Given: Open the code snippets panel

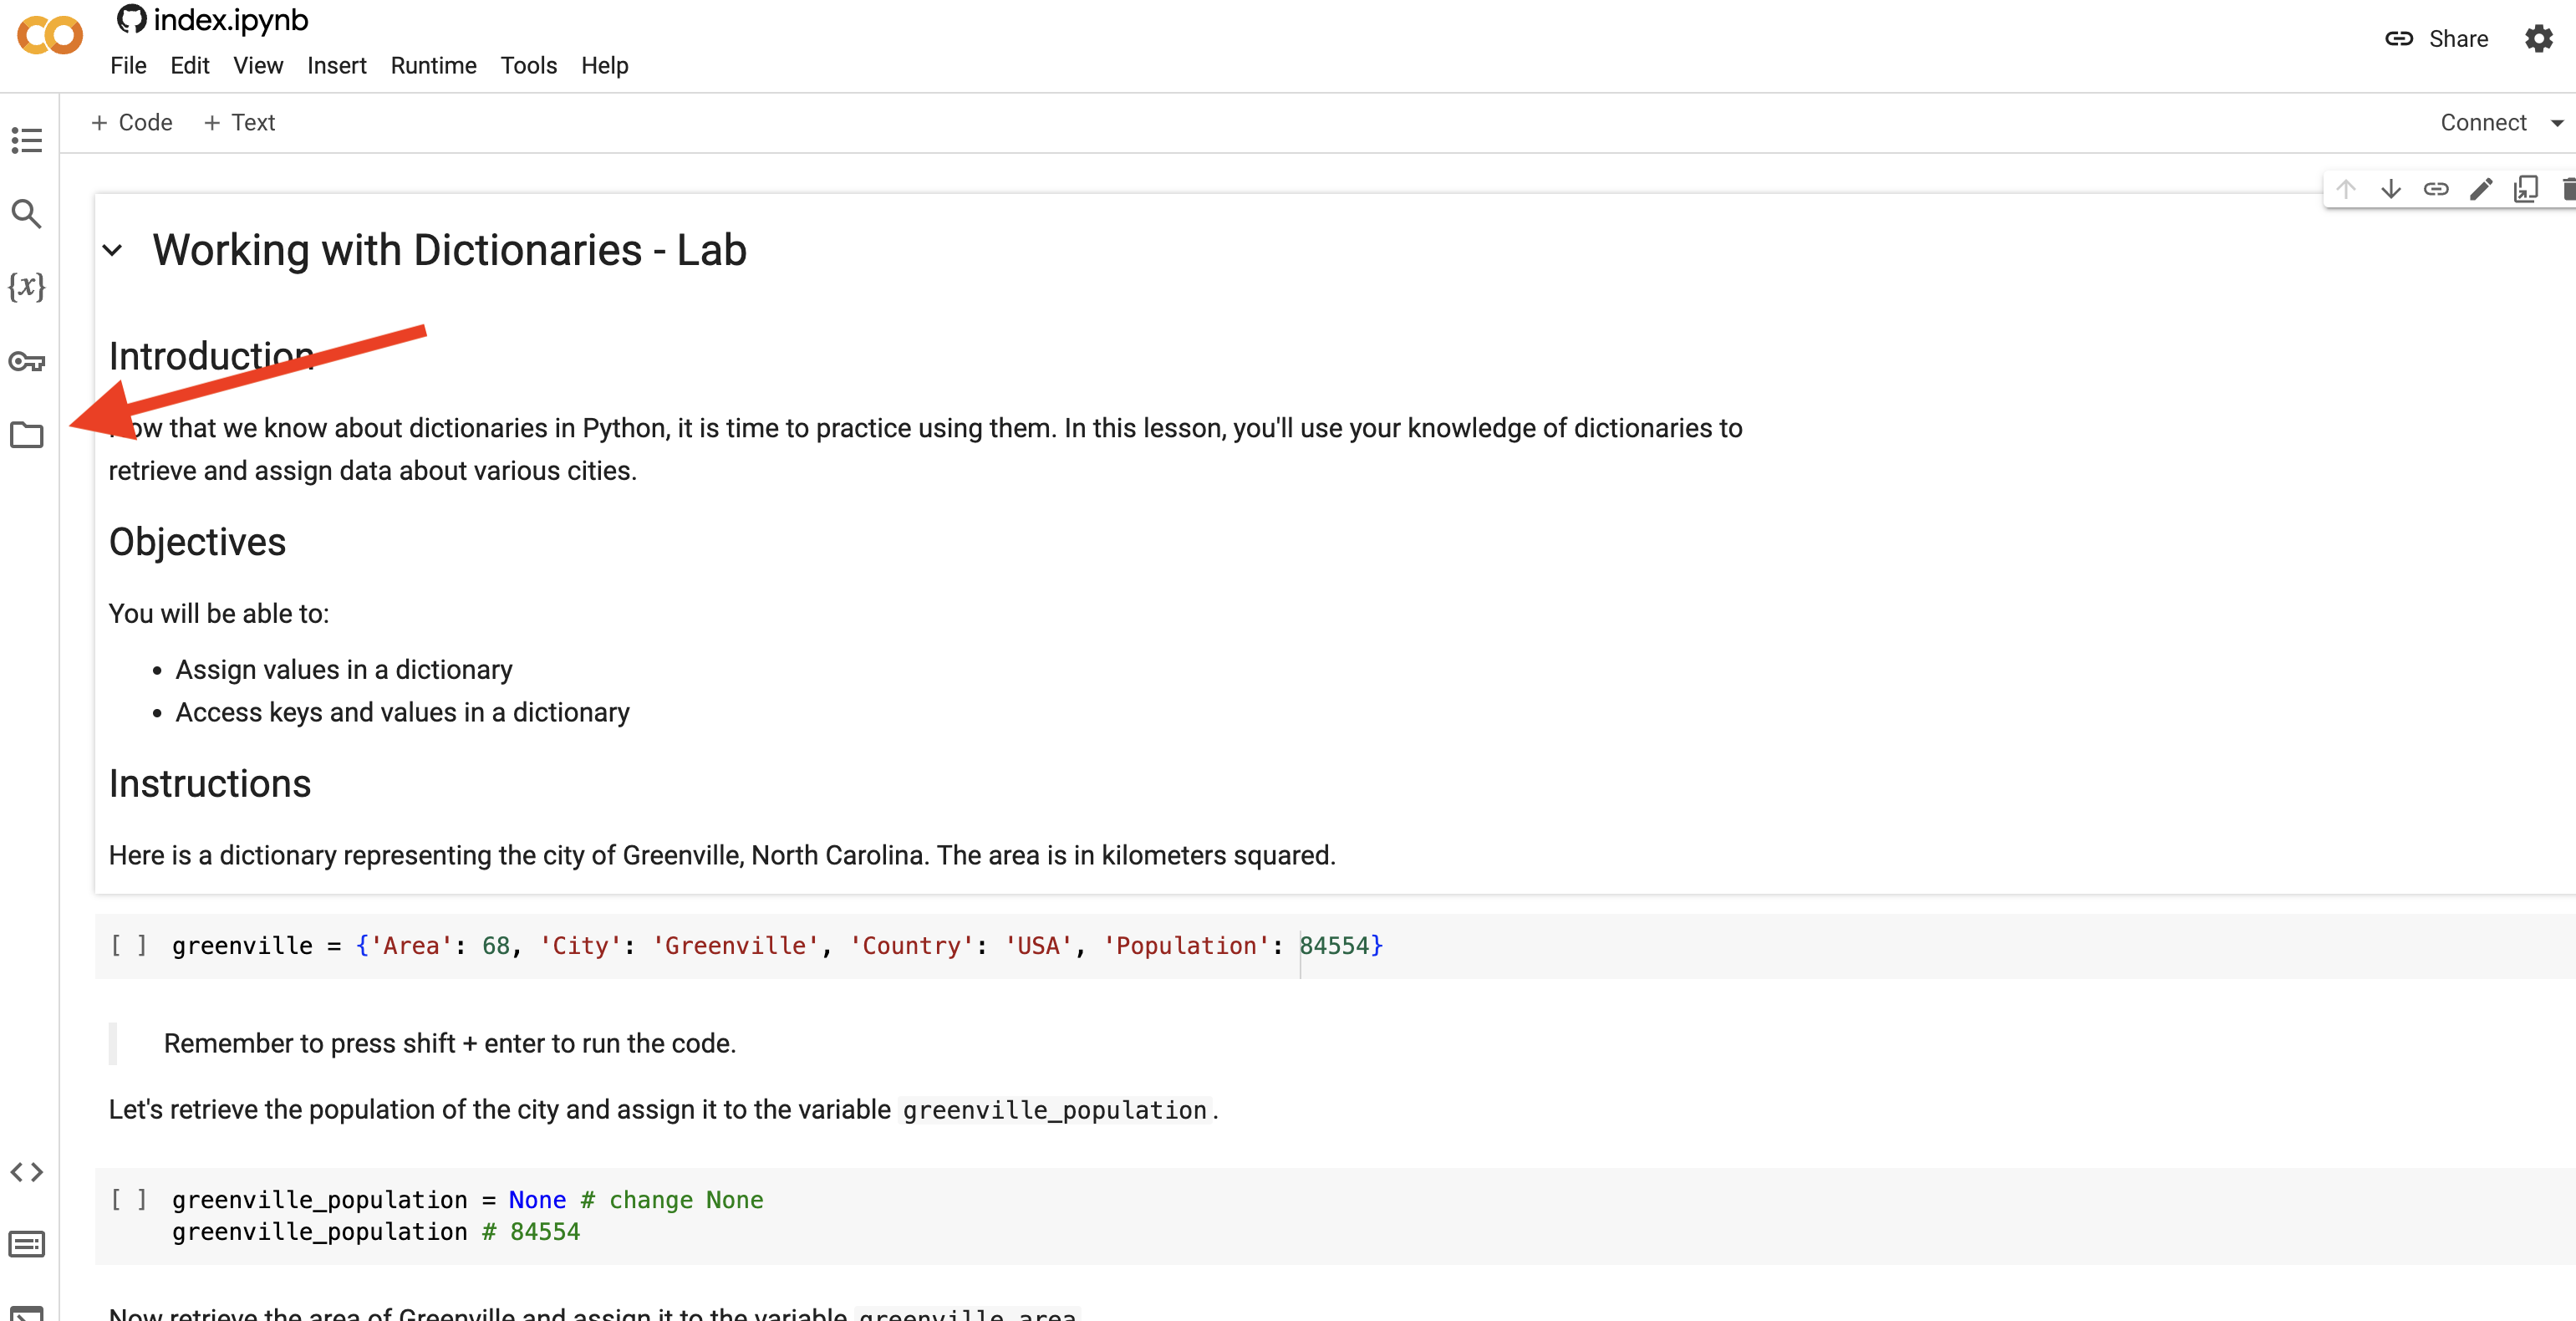Looking at the screenshot, I should pyautogui.click(x=26, y=1172).
